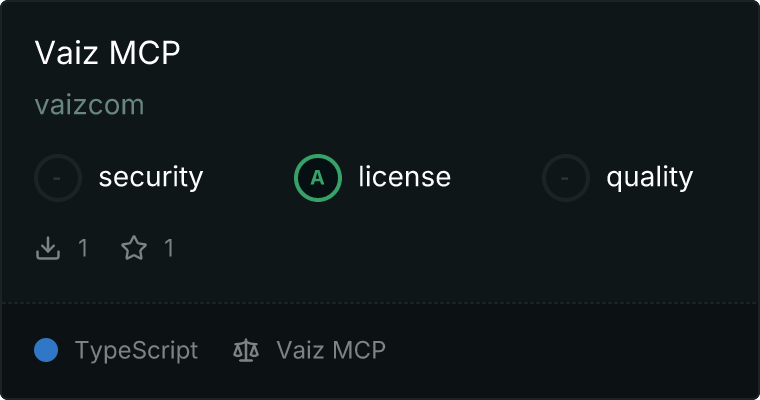Click the letter A inside license badge
The width and height of the screenshot is (760, 400).
(317, 178)
